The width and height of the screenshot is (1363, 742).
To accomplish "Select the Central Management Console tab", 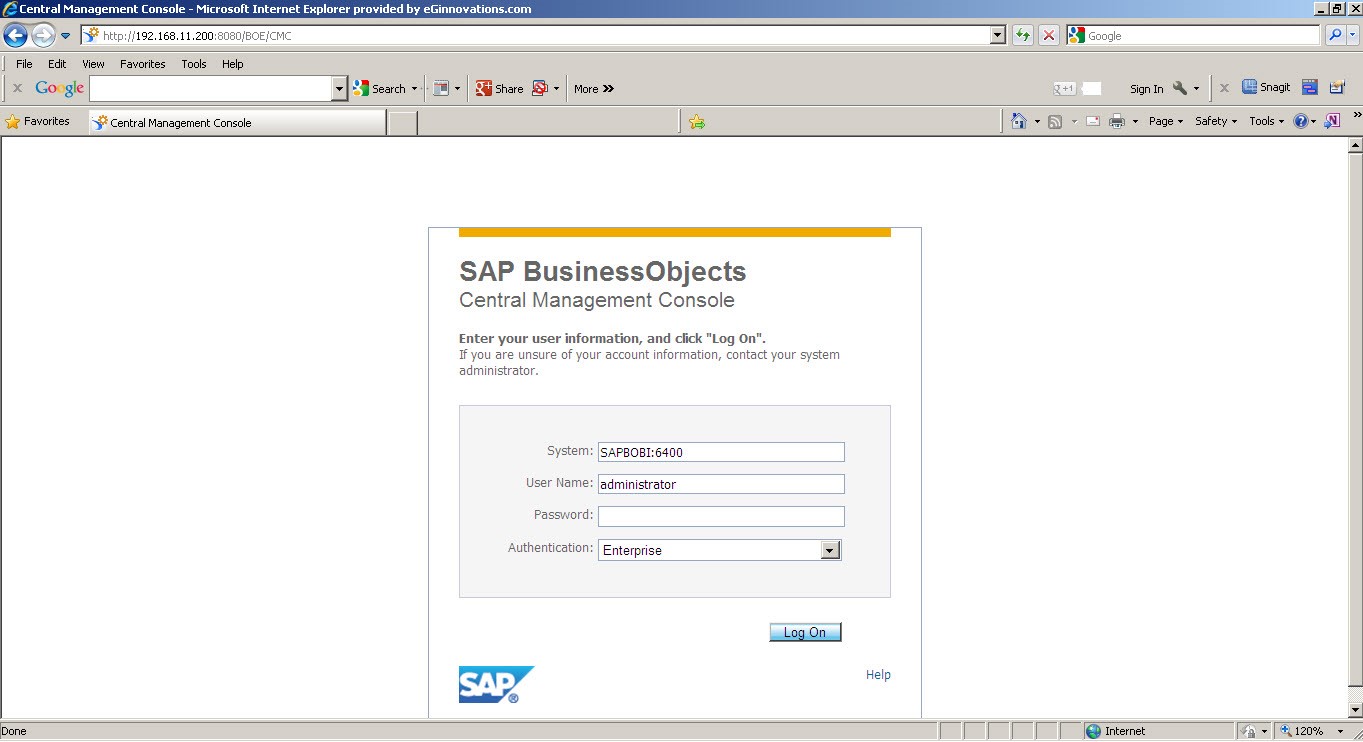I will (237, 122).
